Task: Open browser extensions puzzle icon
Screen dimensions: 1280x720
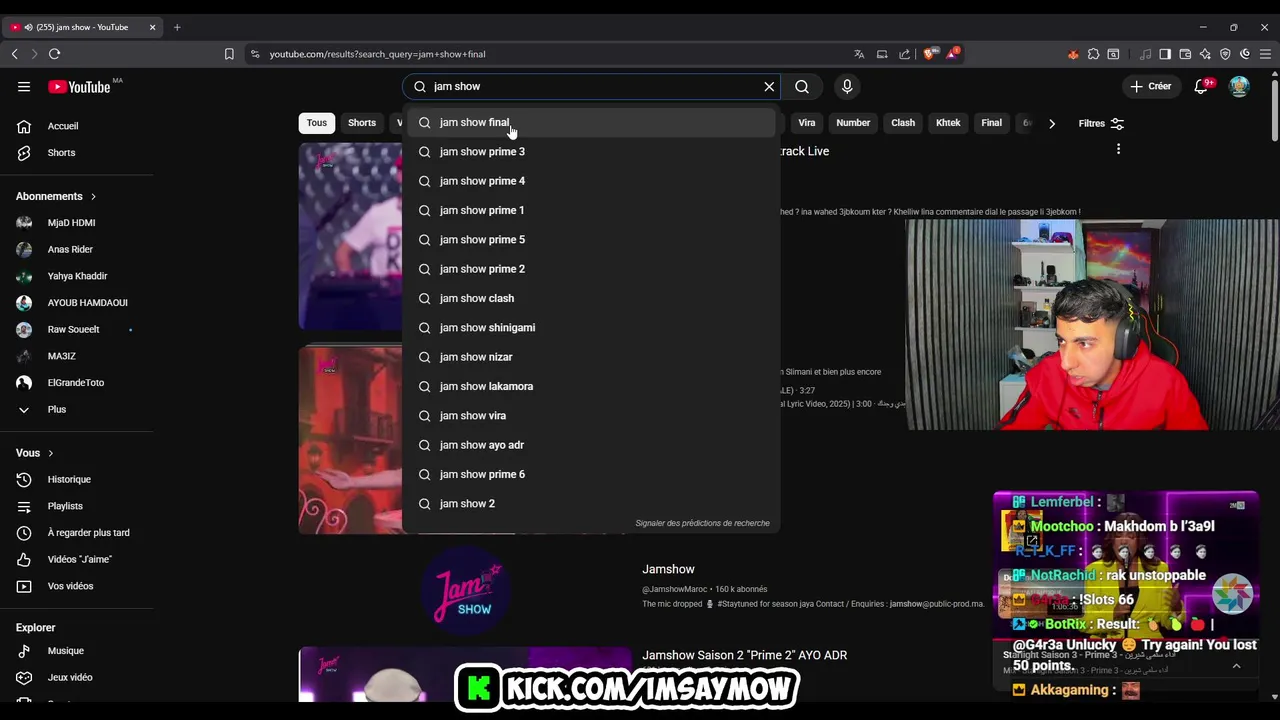Action: click(1093, 54)
